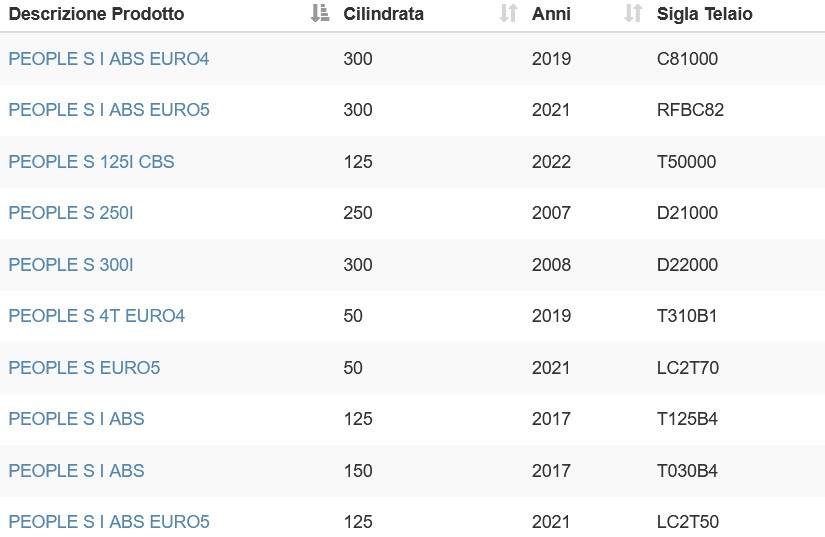Image resolution: width=825 pixels, height=537 pixels.
Task: Open PEOPLE S I ABS 150cc link
Action: tap(76, 470)
